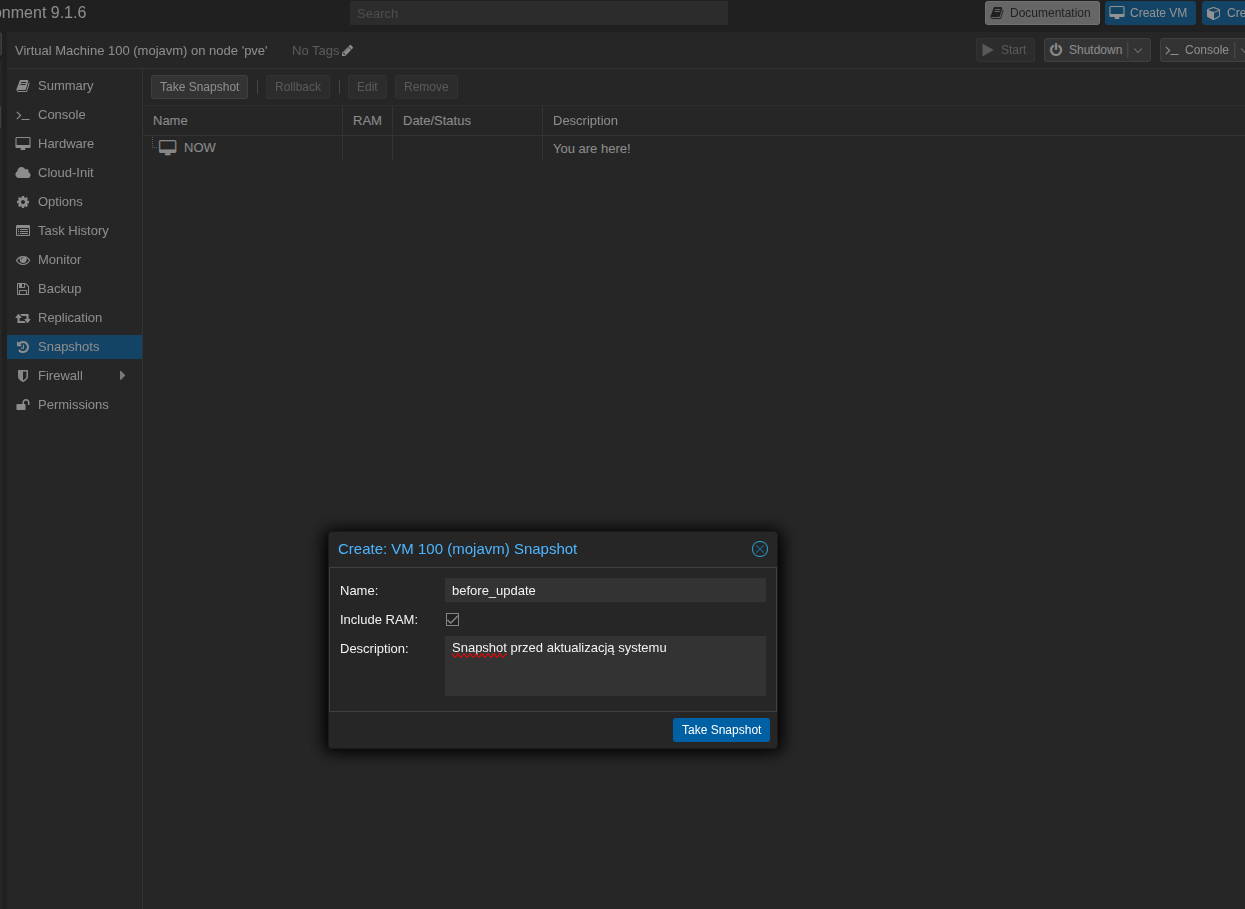Toggle RAM inclusion for the snapshot
Screen dimensions: 1245x909
click(452, 619)
